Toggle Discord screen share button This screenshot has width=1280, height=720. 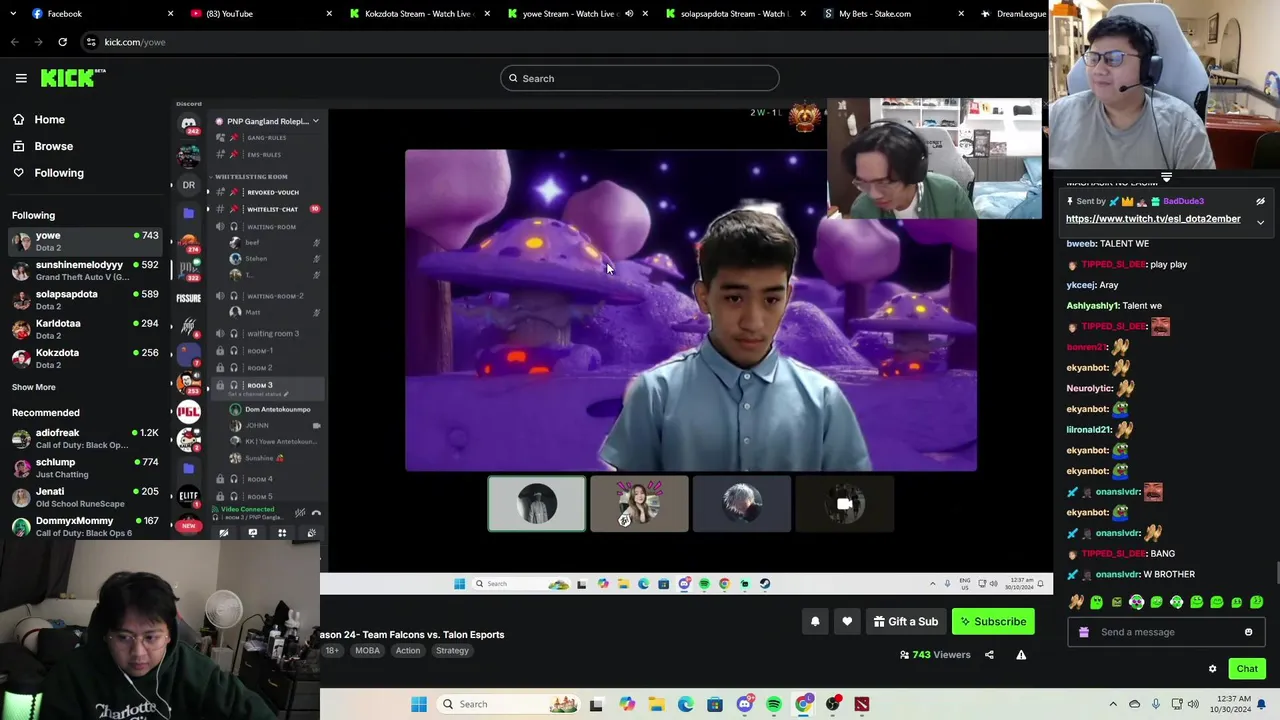point(253,533)
